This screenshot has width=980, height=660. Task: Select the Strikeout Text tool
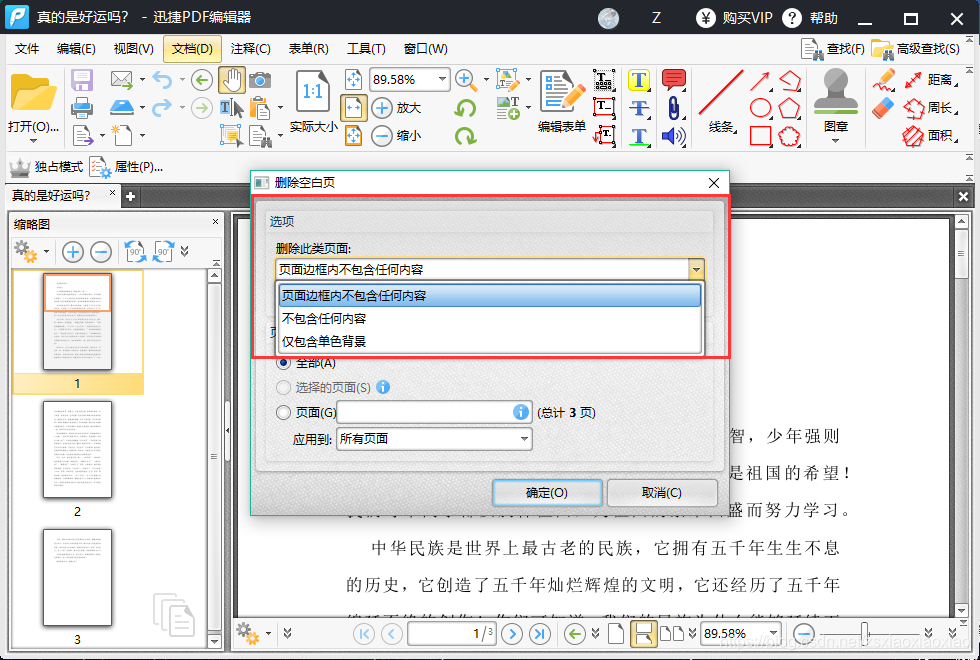[x=639, y=108]
